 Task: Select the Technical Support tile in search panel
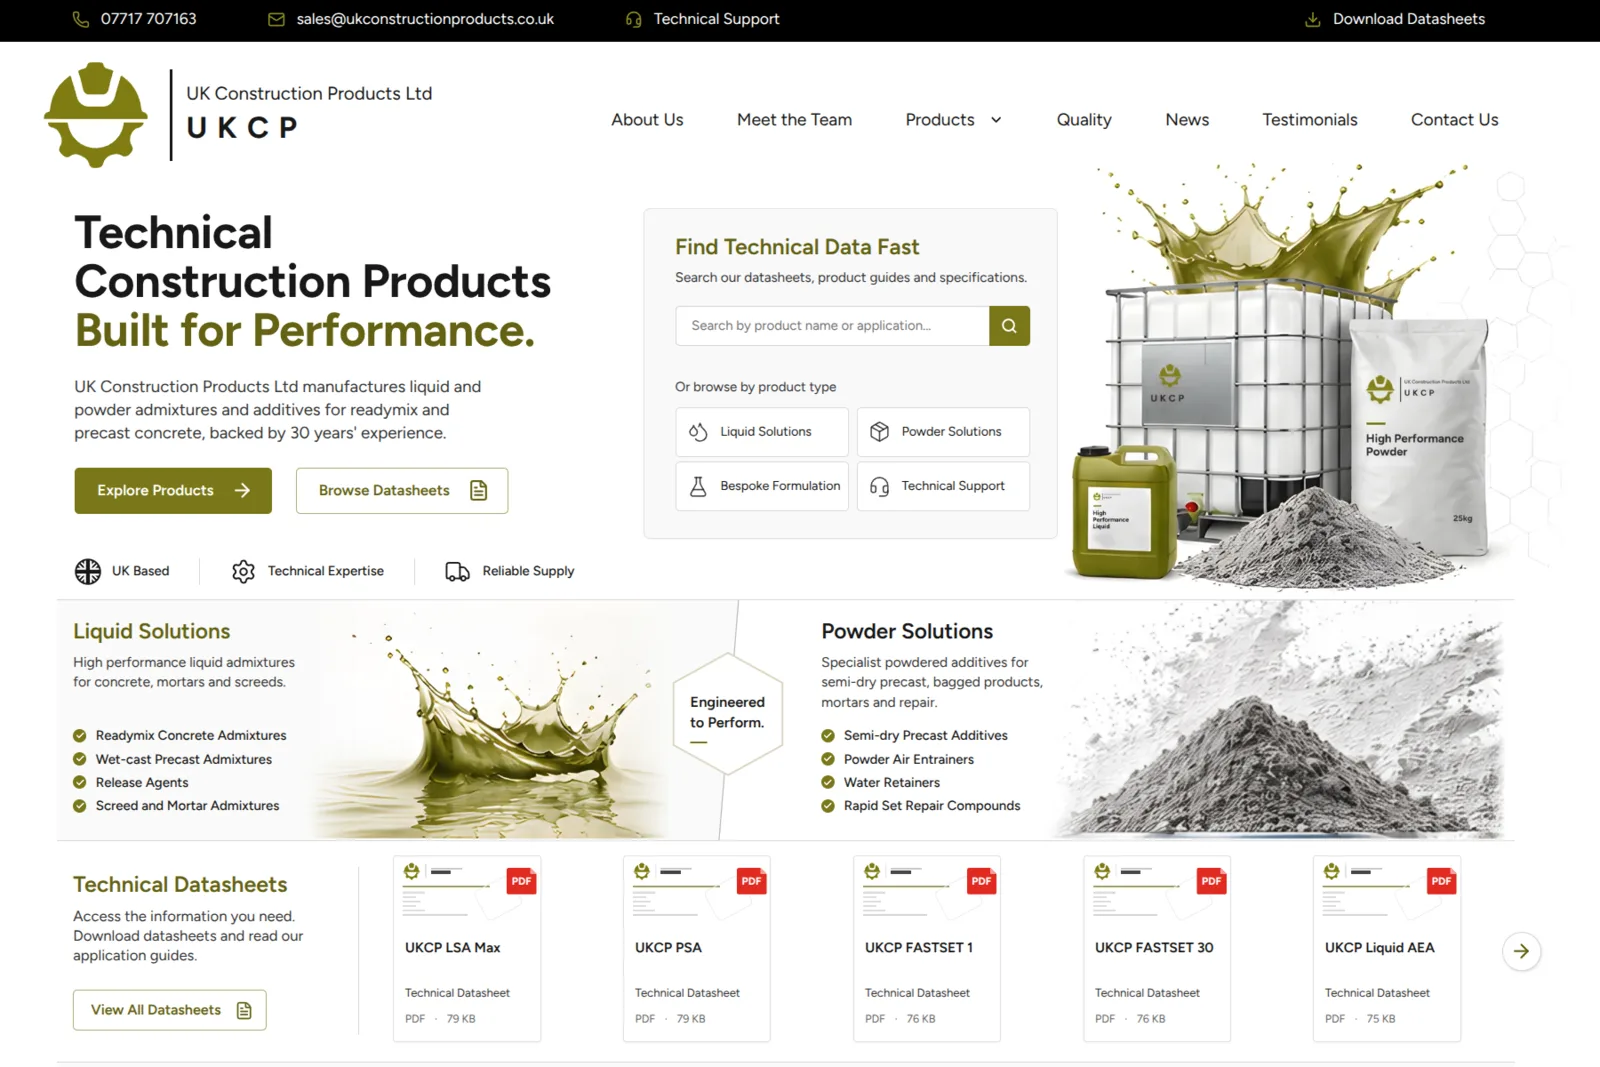click(943, 486)
